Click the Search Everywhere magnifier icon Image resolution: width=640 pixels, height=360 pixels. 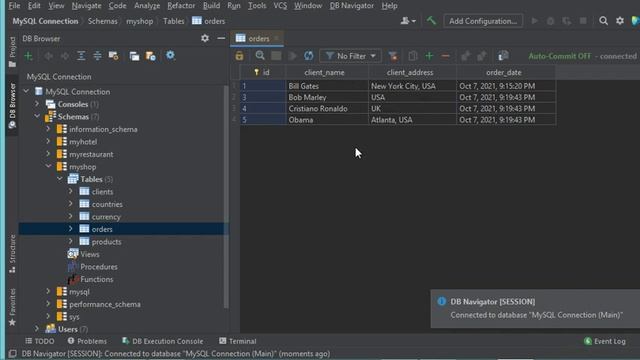603,21
